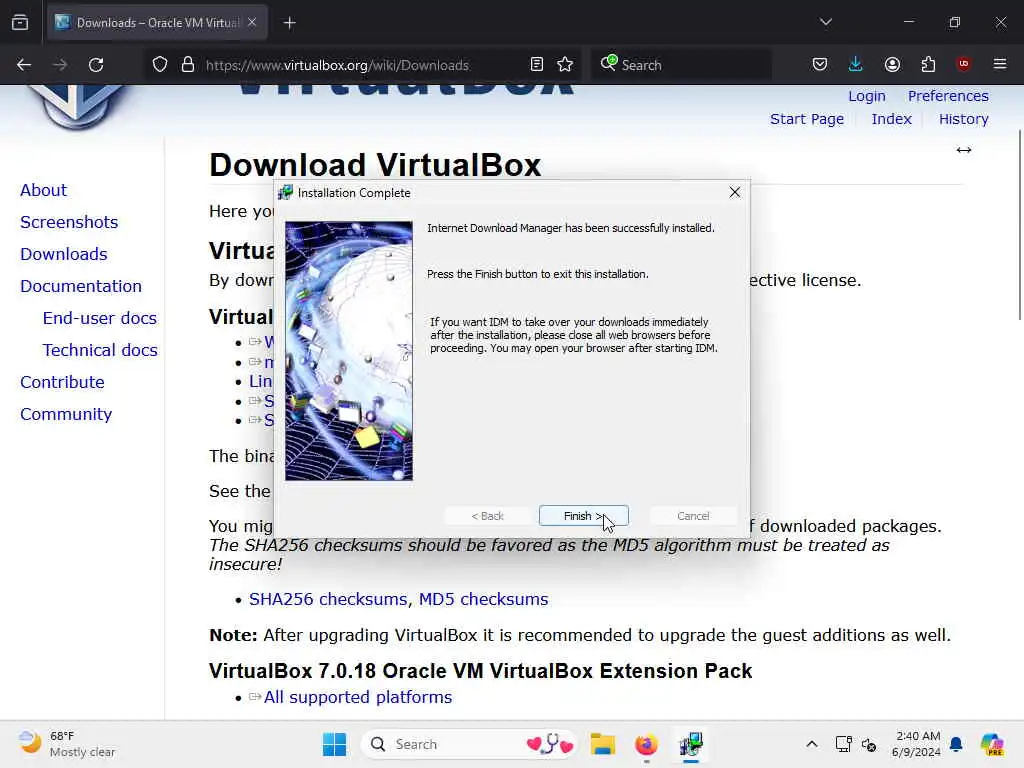The width and height of the screenshot is (1024, 768).
Task: Click the installer globe artwork image
Action: 349,351
